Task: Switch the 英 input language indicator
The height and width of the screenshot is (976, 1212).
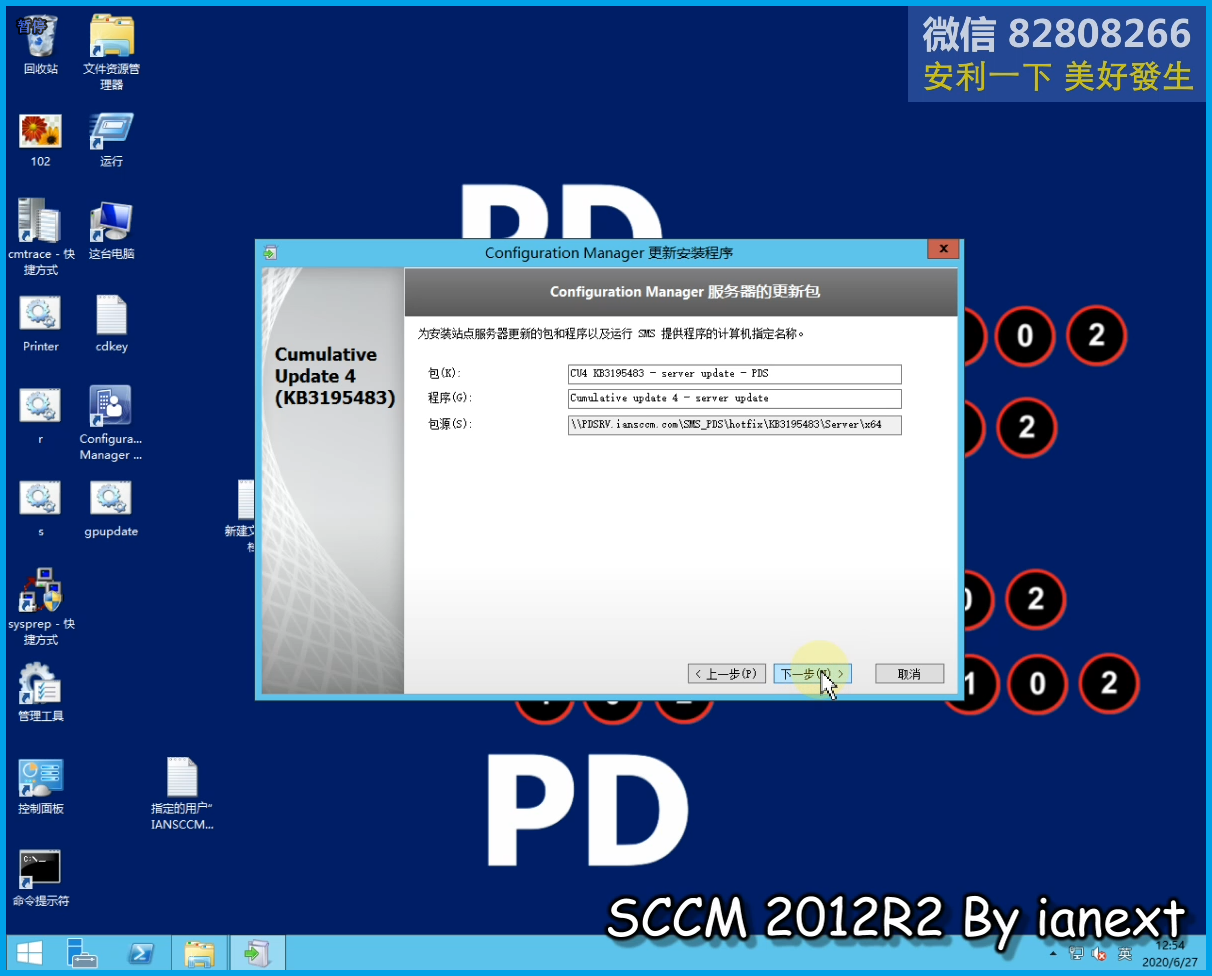Action: [x=1125, y=954]
